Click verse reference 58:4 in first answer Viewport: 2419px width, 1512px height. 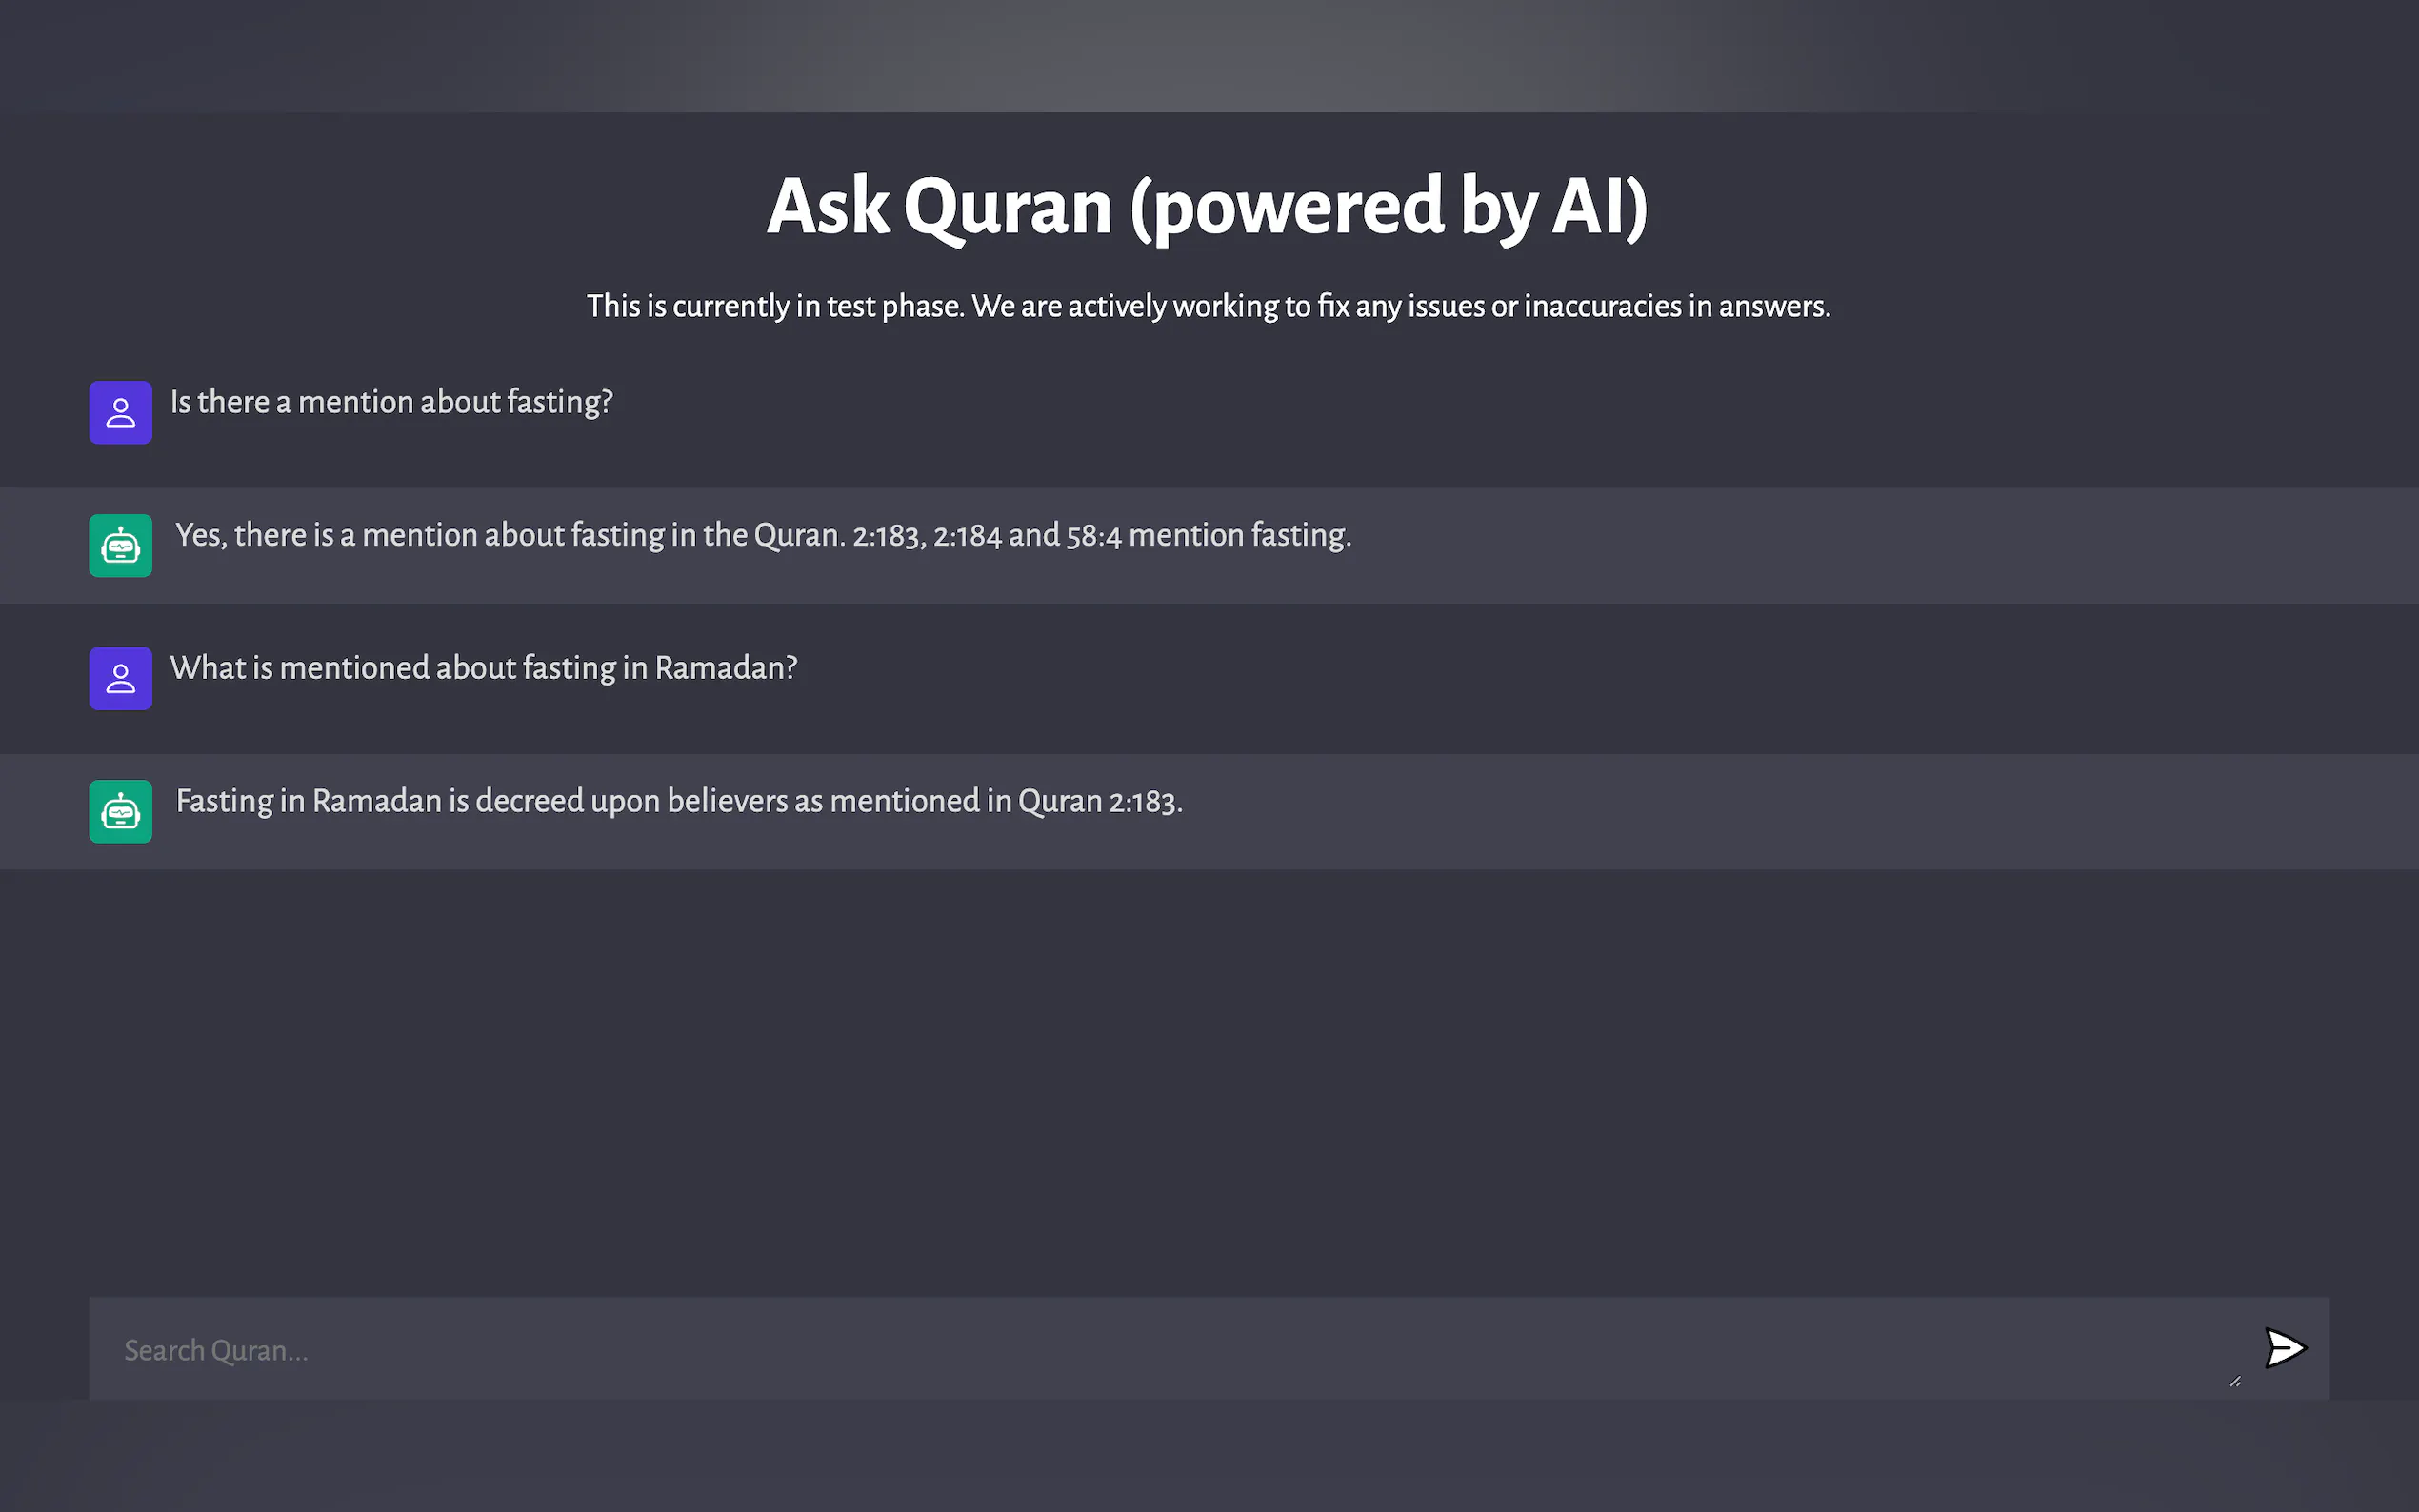(x=1093, y=536)
